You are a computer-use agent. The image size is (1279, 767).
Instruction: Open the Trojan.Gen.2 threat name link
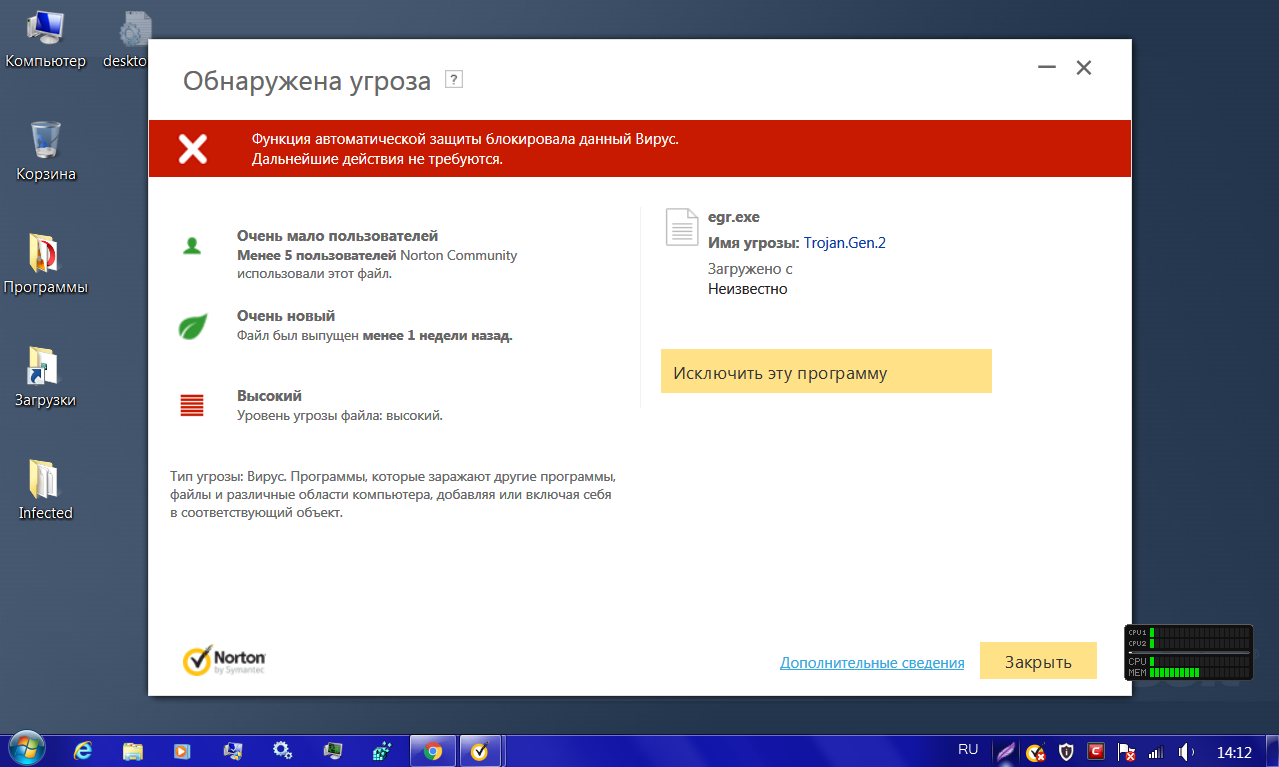(x=845, y=243)
